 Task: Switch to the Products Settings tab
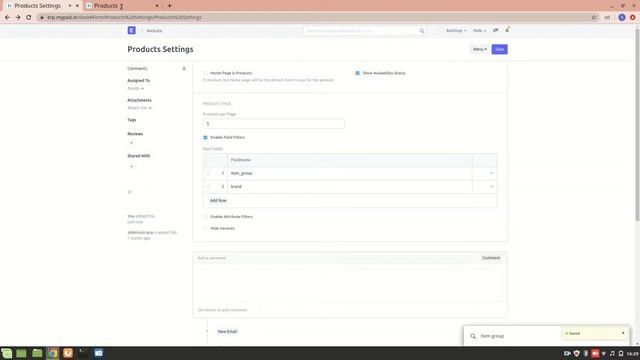click(38, 6)
